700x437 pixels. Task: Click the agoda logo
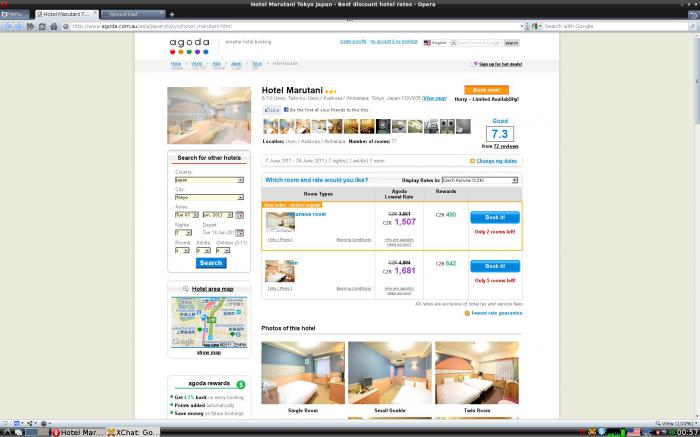pos(189,46)
